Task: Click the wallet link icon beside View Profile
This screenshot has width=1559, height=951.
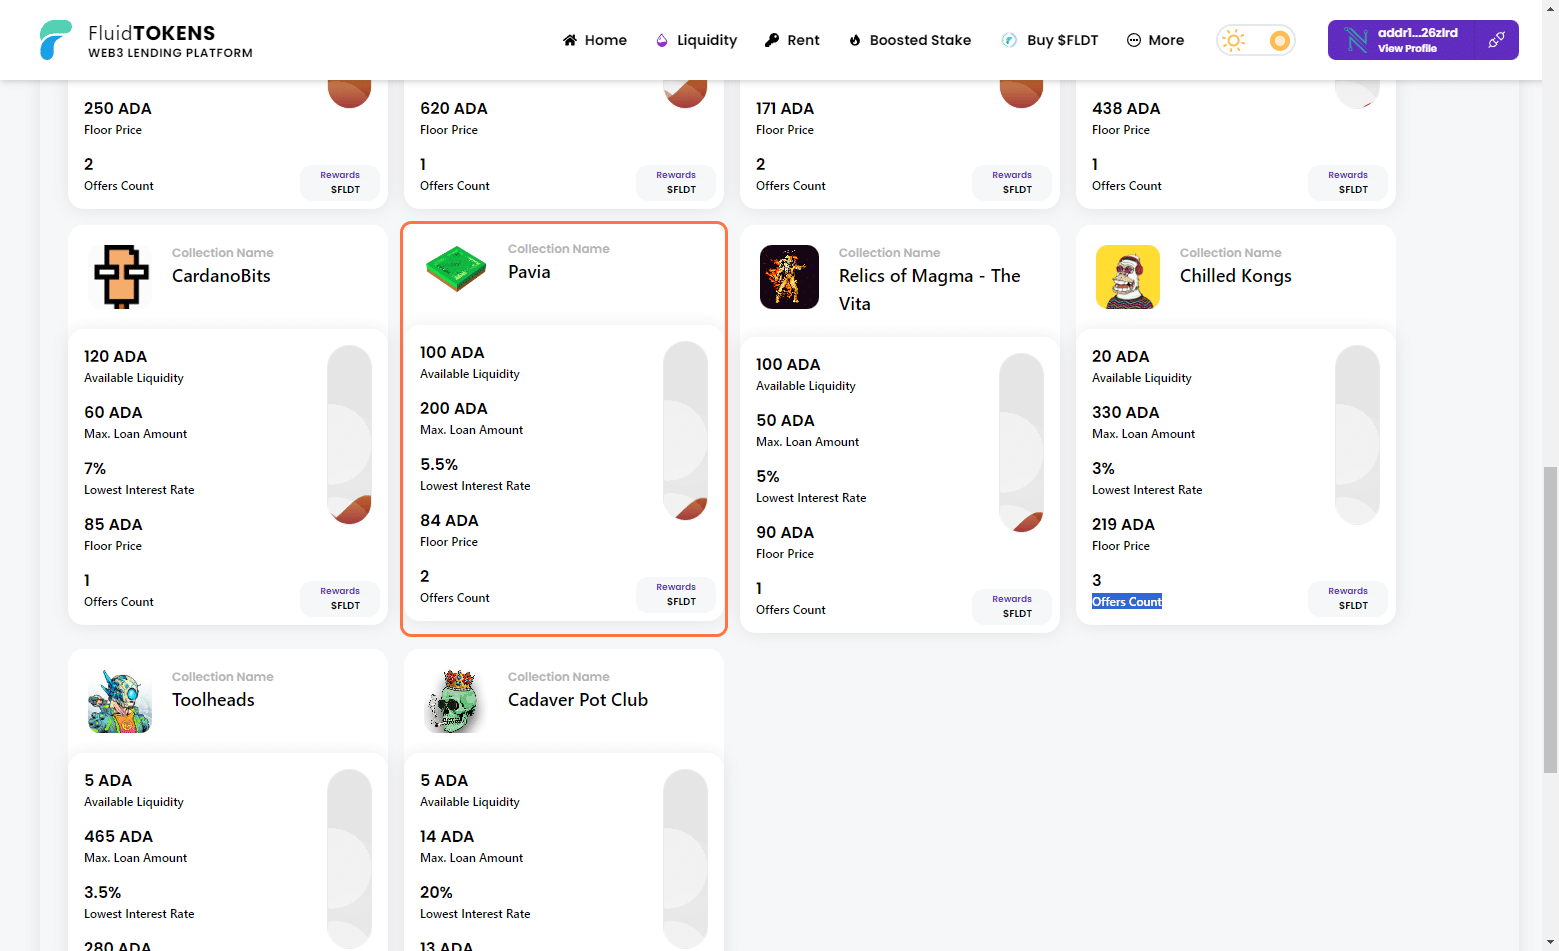Action: (1496, 40)
